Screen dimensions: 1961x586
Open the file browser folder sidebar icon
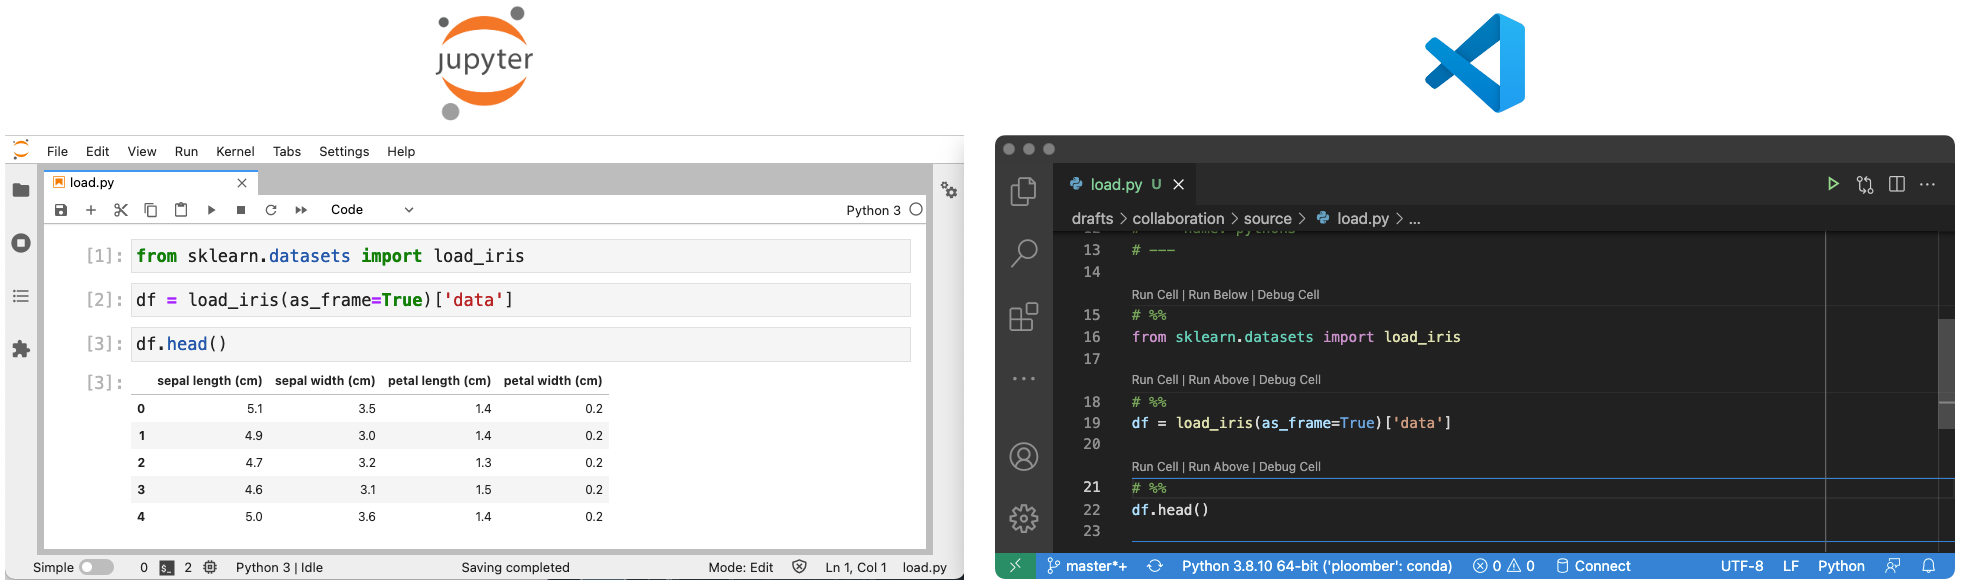pos(21,190)
